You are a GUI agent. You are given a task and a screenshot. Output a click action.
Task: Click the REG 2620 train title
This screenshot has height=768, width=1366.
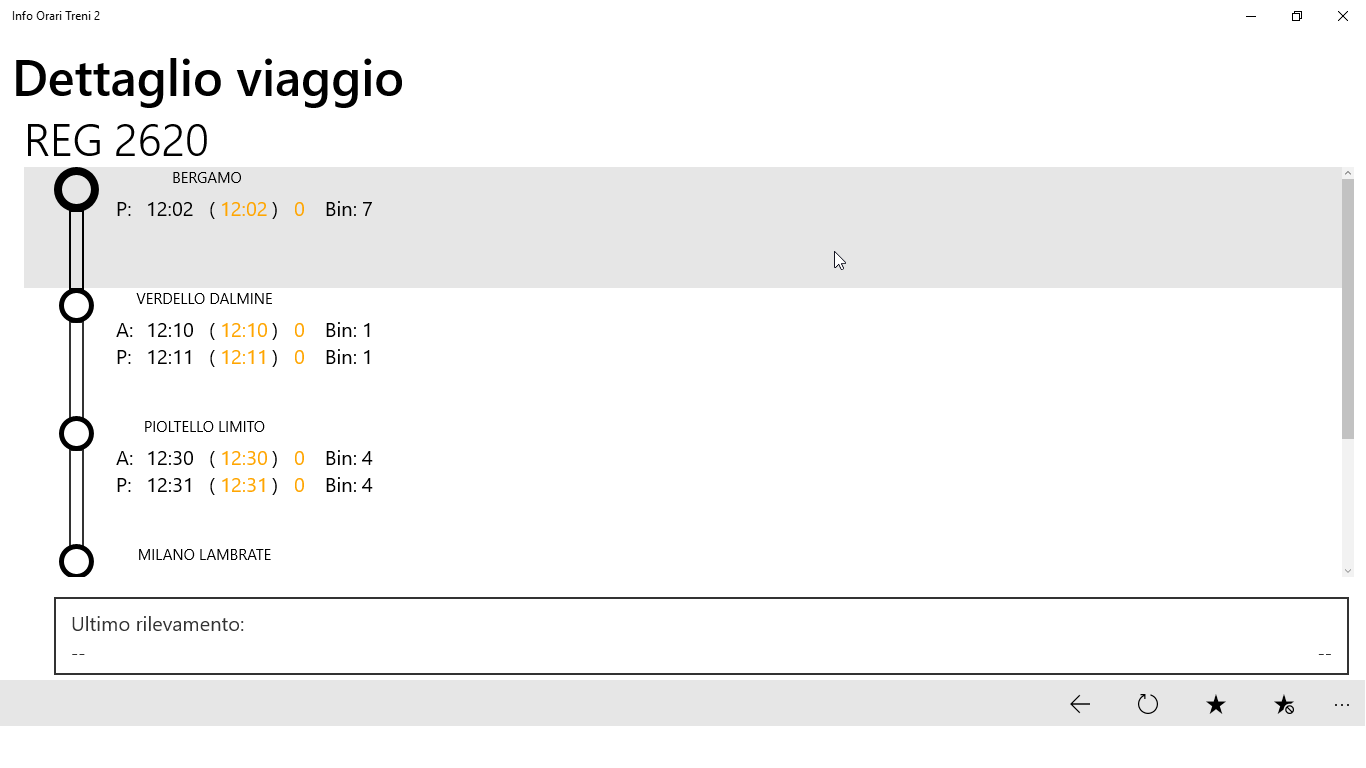[116, 141]
